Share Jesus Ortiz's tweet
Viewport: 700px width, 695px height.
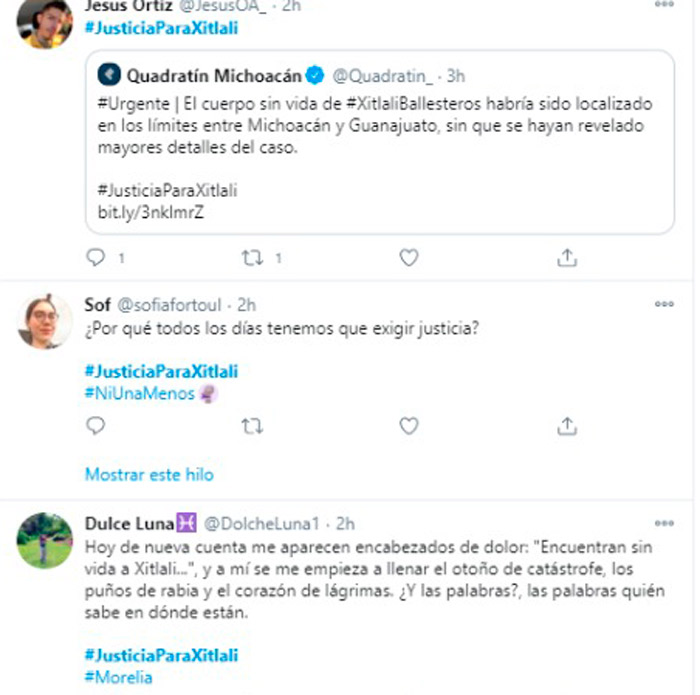[x=566, y=258]
